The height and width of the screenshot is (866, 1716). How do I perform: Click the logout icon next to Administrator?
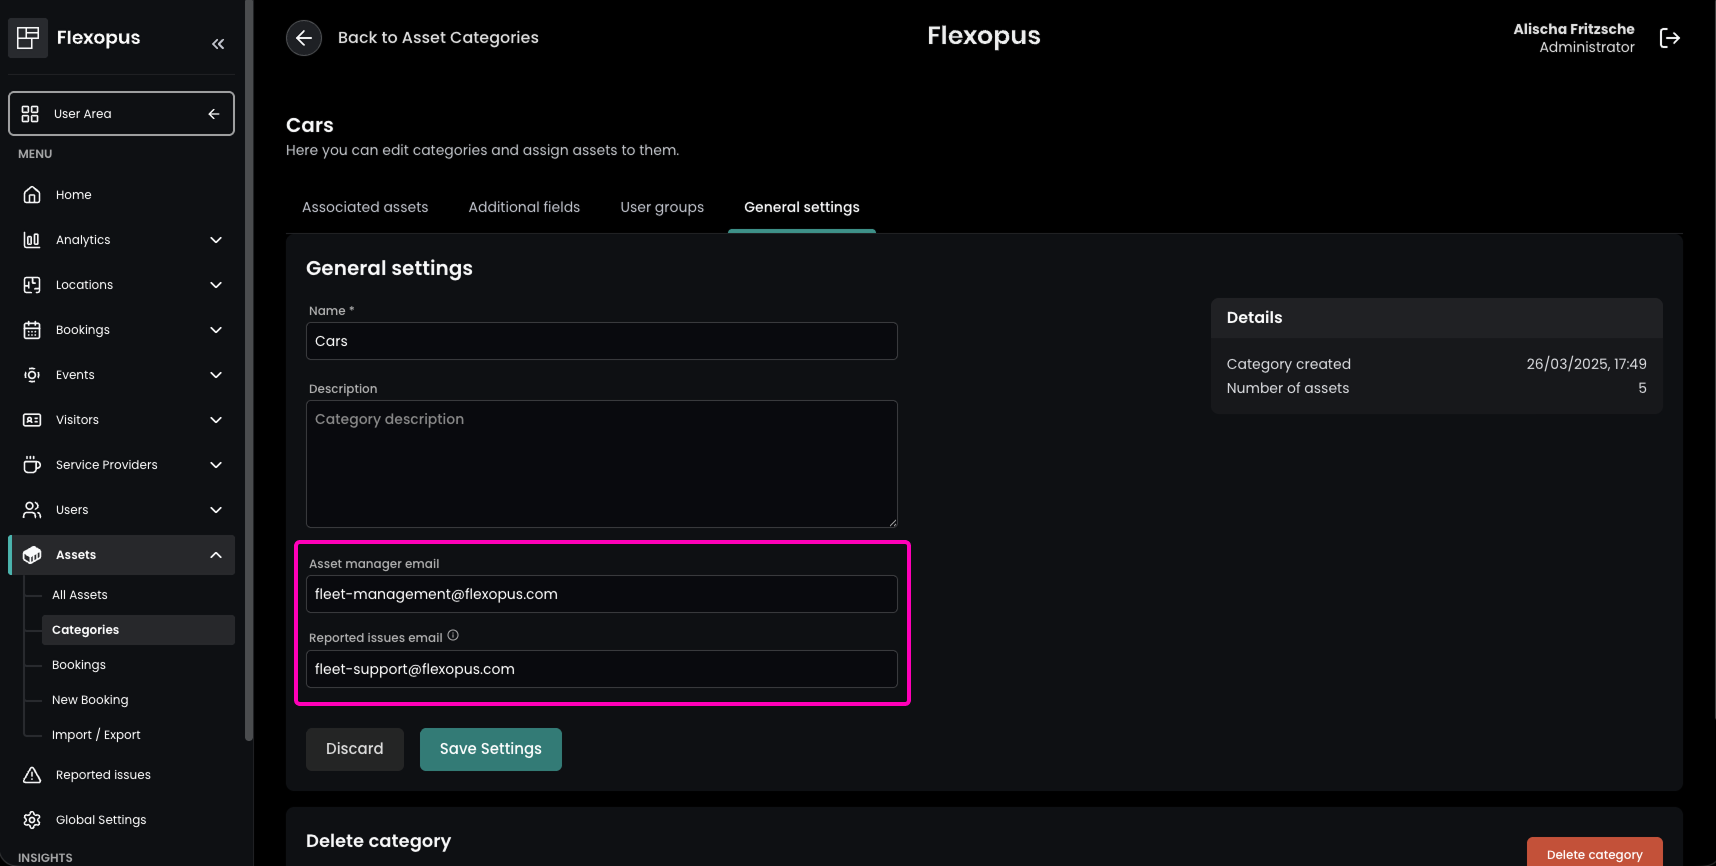[1669, 38]
